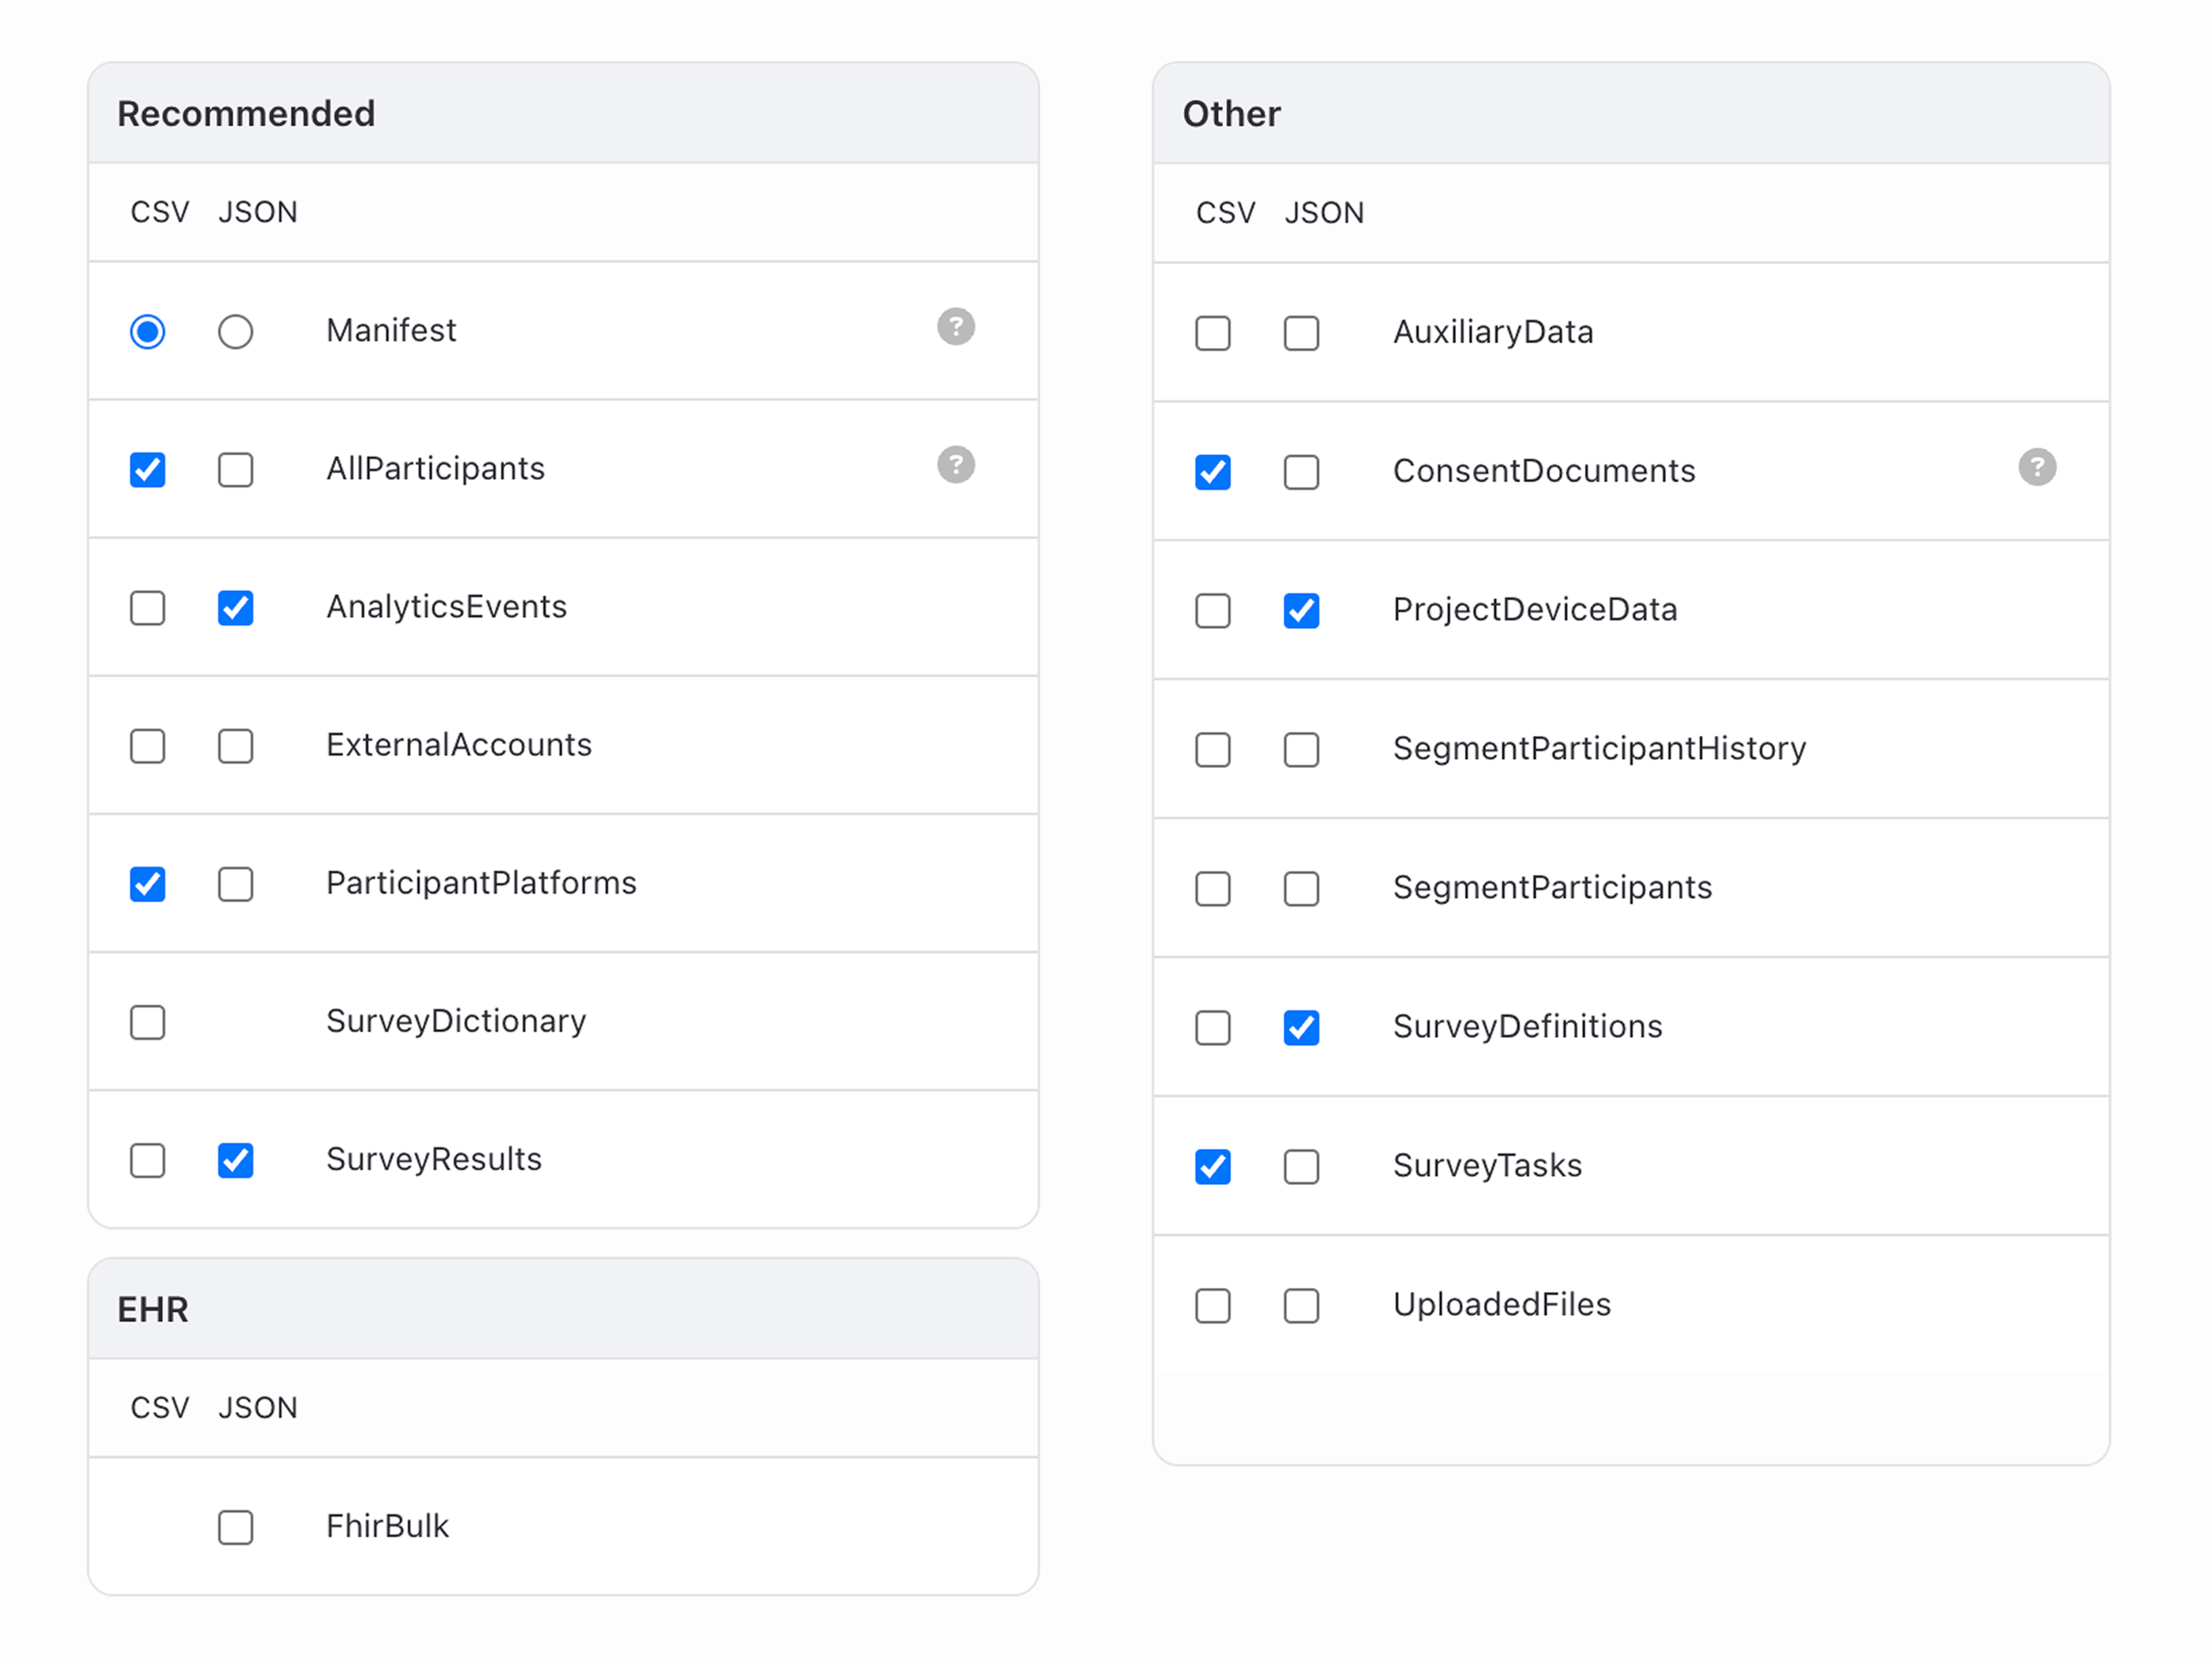This screenshot has height=1663, width=2212.
Task: Uncheck CSV checkbox for ConsentDocuments
Action: (1212, 472)
